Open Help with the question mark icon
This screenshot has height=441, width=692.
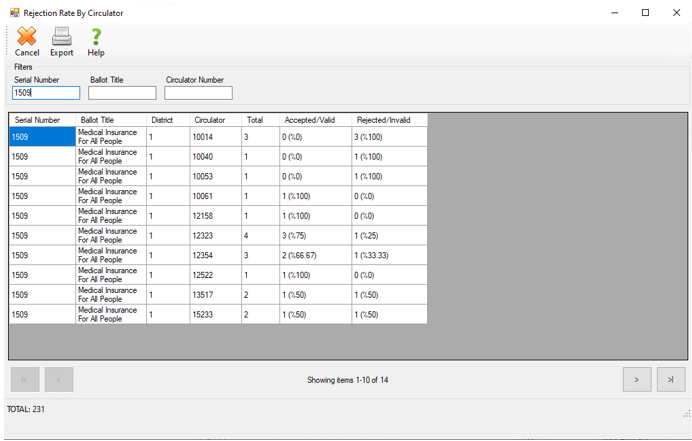pyautogui.click(x=96, y=37)
